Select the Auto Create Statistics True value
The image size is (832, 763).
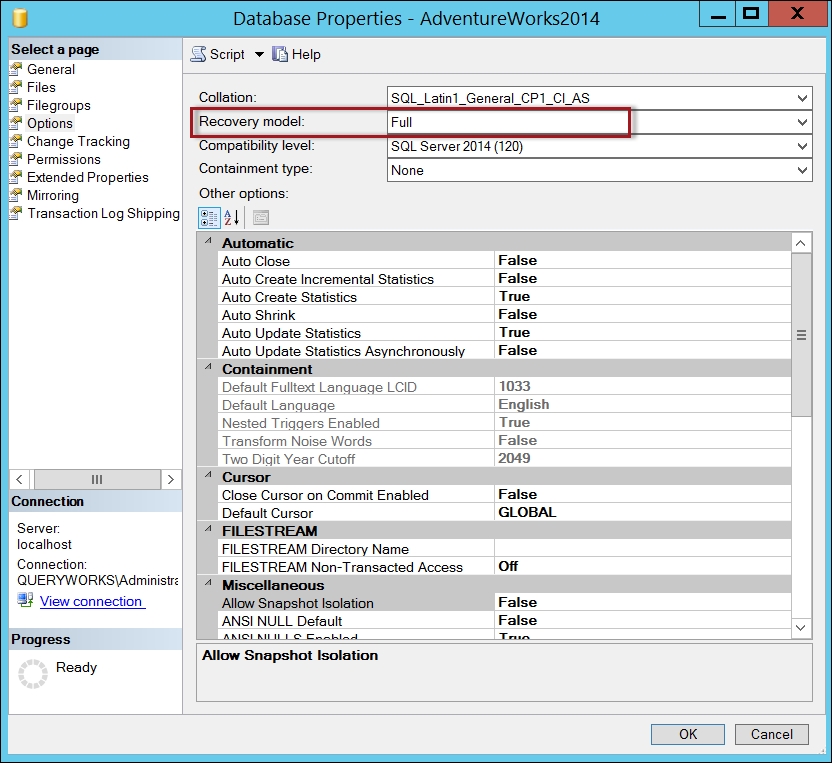(x=642, y=297)
